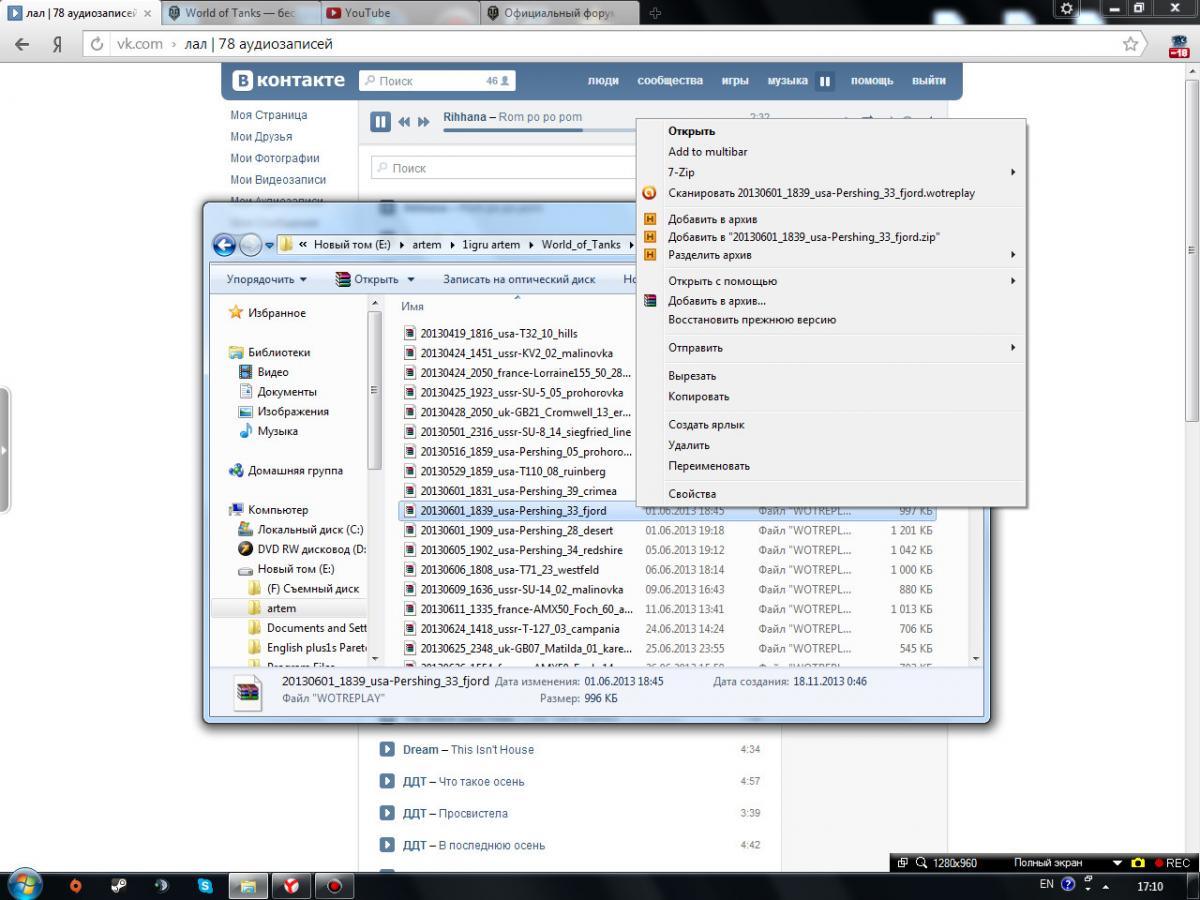1200x900 pixels.
Task: Click the vk.com address bar
Action: click(x=600, y=45)
